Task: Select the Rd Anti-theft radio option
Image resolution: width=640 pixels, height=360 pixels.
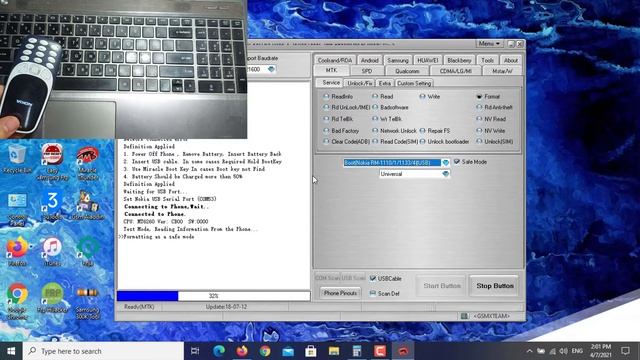Action: click(x=494, y=107)
